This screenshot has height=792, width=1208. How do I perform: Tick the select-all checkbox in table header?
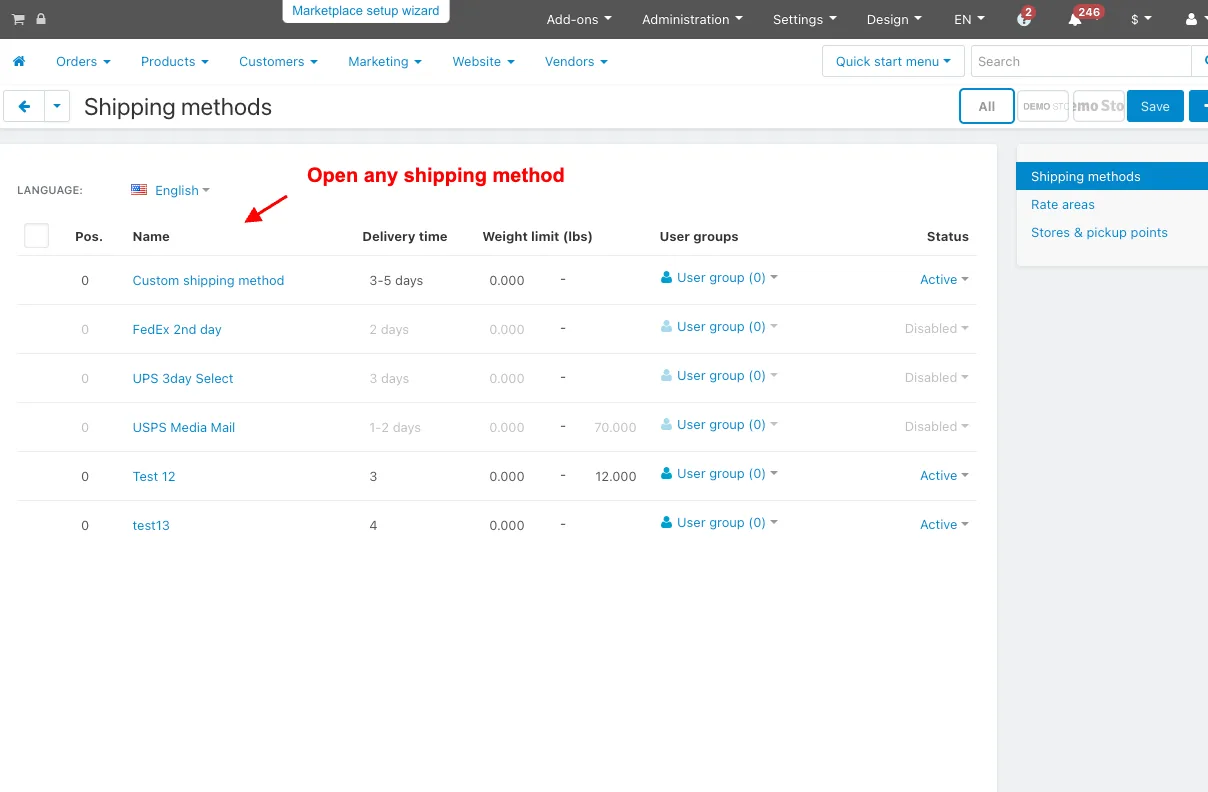(36, 235)
